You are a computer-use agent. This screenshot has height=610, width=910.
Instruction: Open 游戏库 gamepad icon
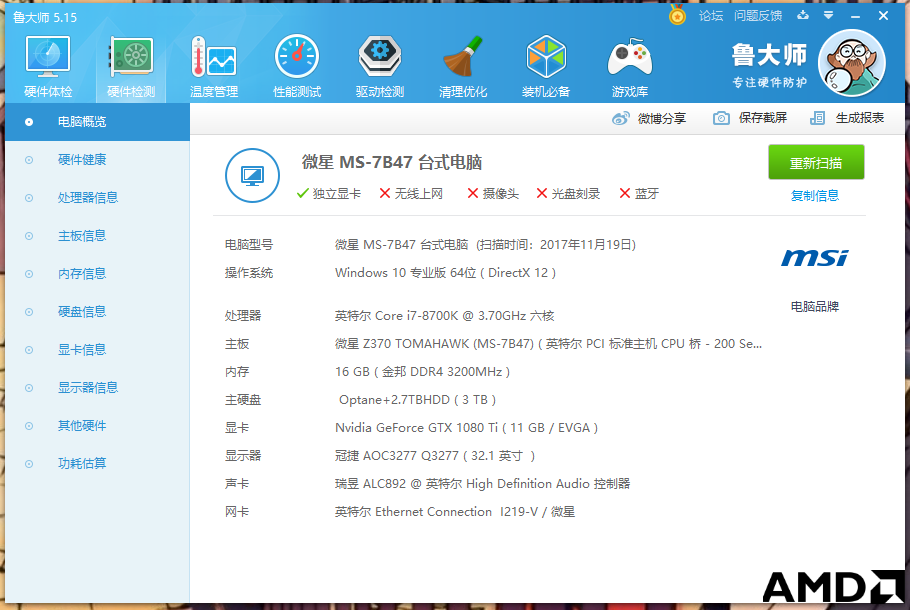pyautogui.click(x=630, y=66)
